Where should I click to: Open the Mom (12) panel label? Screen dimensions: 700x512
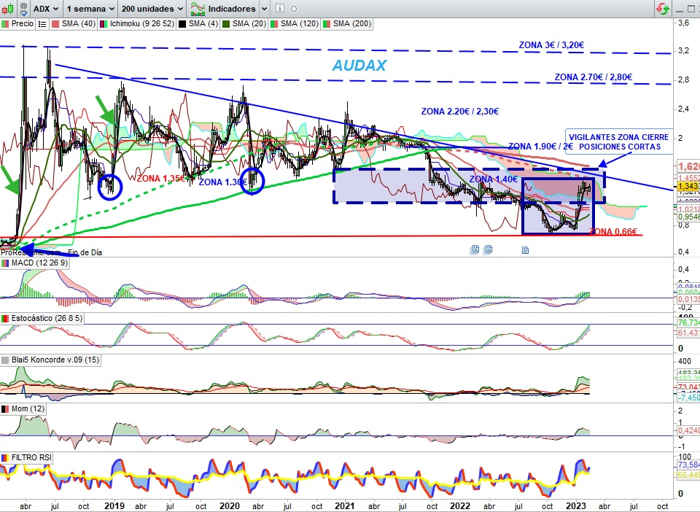[28, 409]
